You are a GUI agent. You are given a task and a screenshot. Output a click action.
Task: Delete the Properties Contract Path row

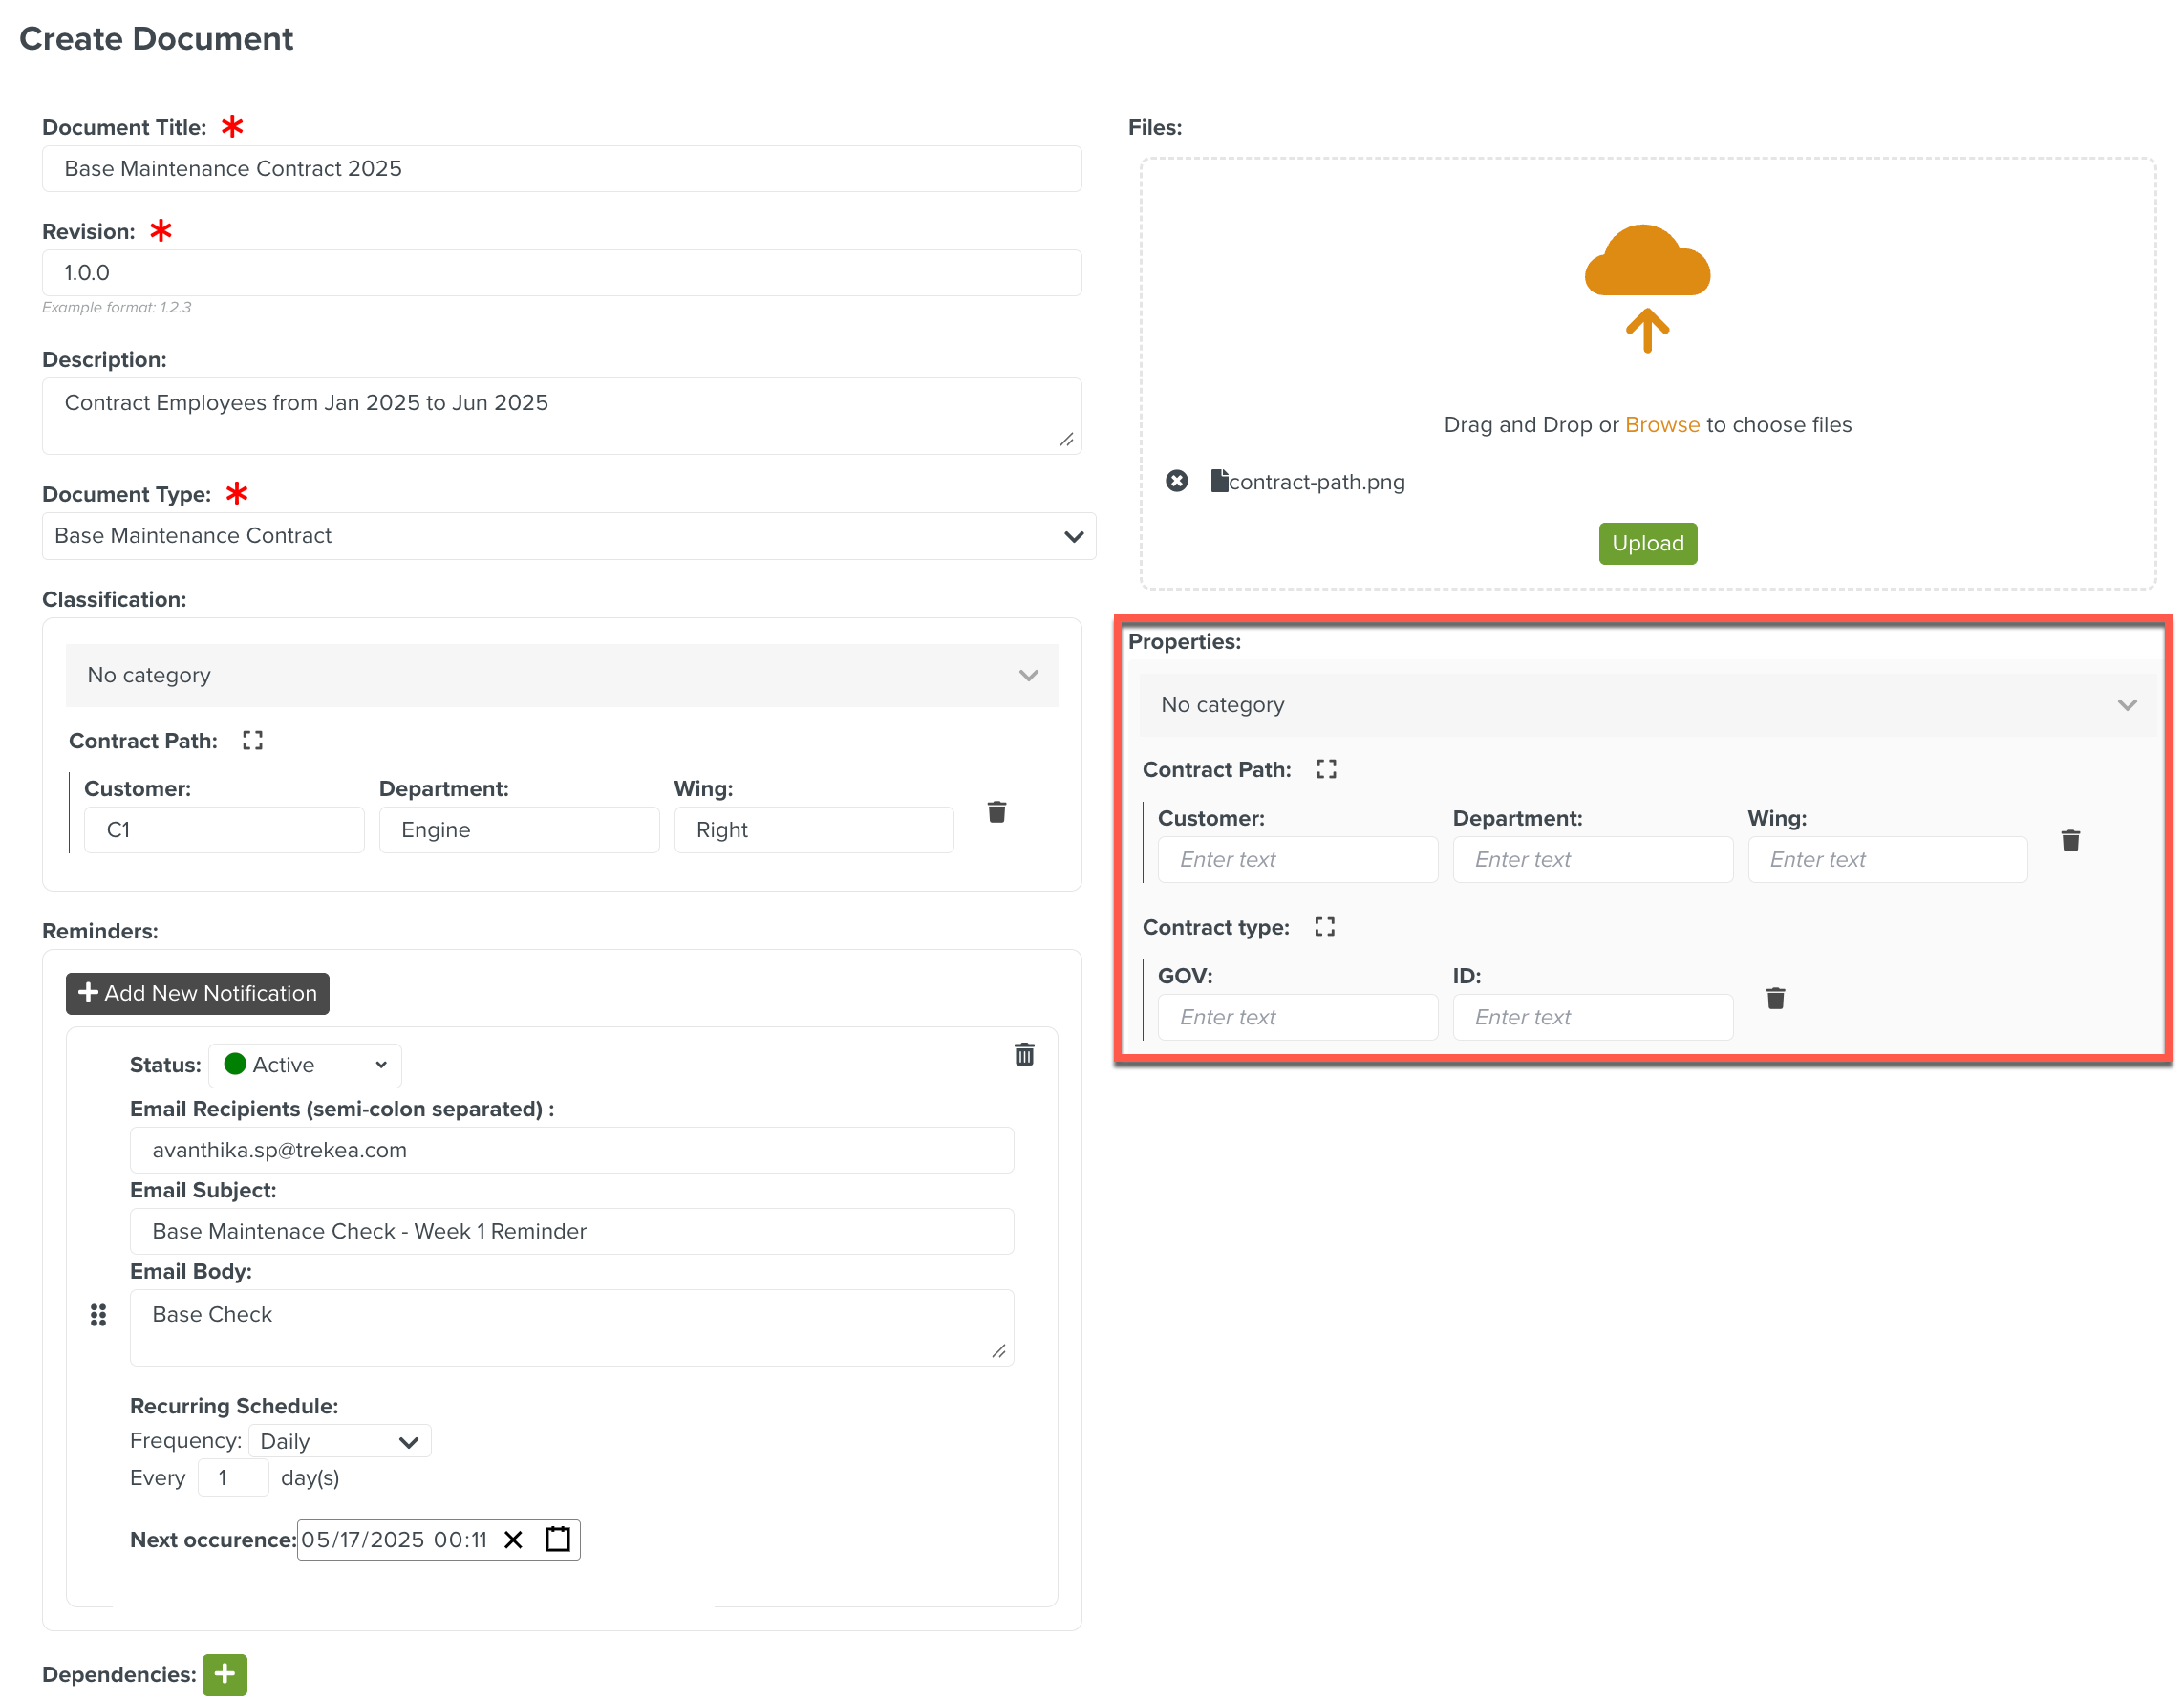(x=2070, y=840)
